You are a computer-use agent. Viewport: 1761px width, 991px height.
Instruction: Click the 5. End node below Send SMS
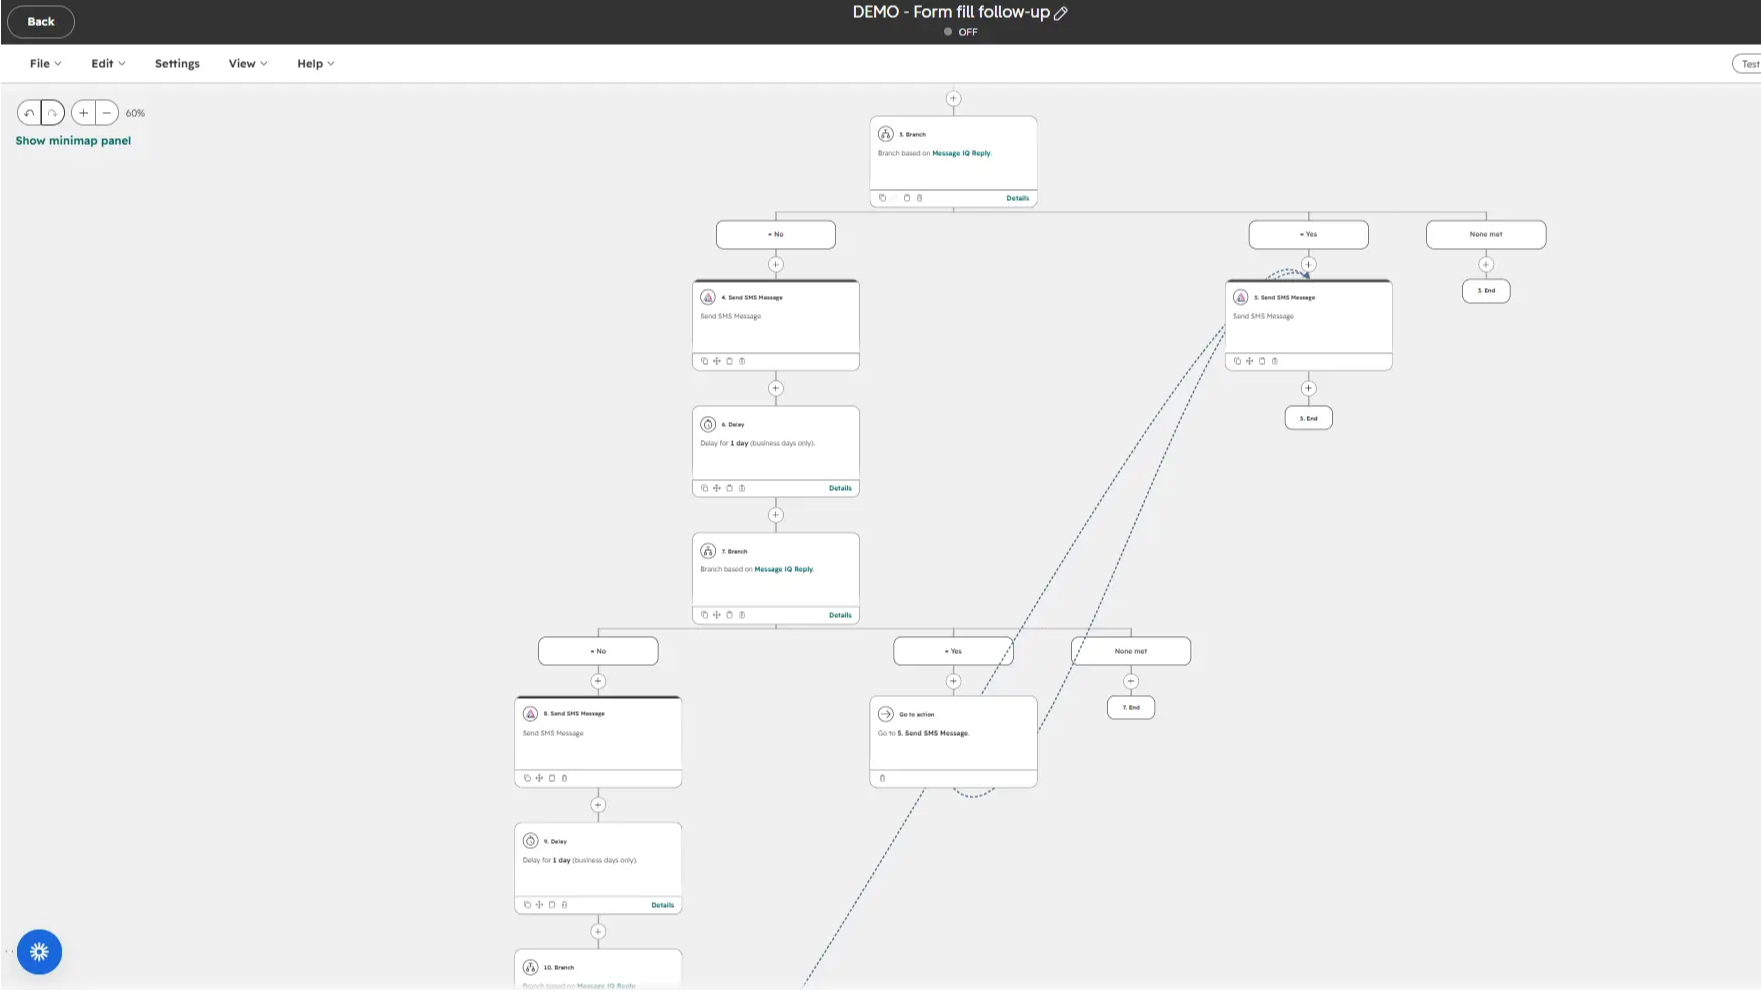click(x=1308, y=418)
